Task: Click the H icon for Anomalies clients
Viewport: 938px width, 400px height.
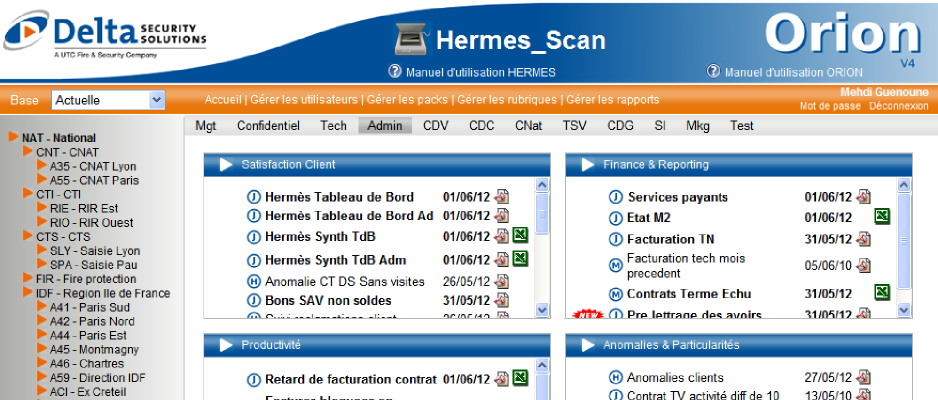Action: (616, 378)
